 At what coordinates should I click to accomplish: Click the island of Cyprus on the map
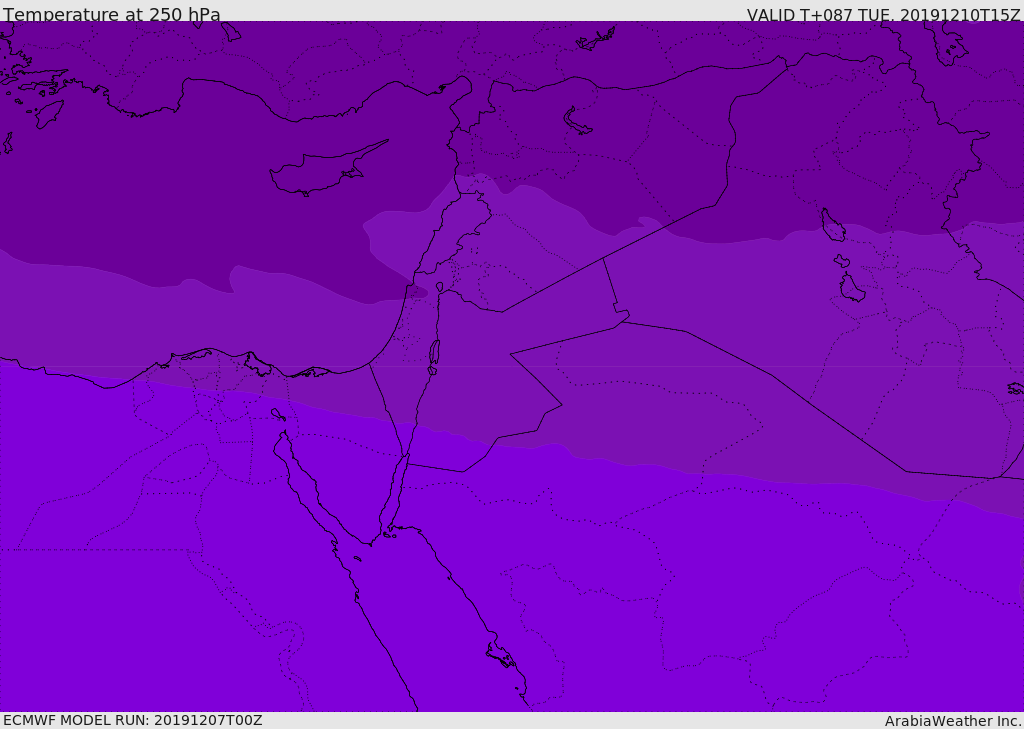[x=327, y=170]
